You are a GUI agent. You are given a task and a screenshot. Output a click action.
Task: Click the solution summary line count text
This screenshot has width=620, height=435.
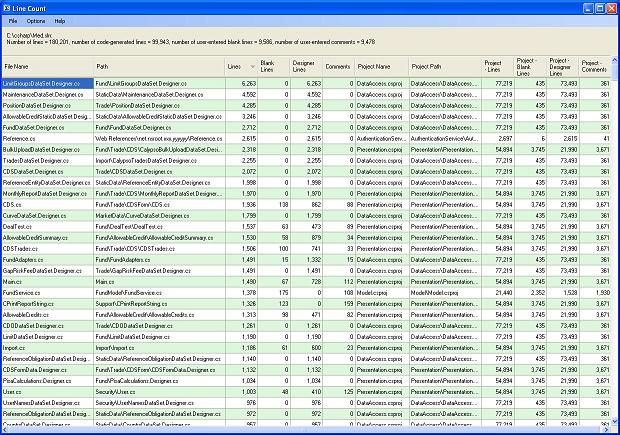(191, 42)
